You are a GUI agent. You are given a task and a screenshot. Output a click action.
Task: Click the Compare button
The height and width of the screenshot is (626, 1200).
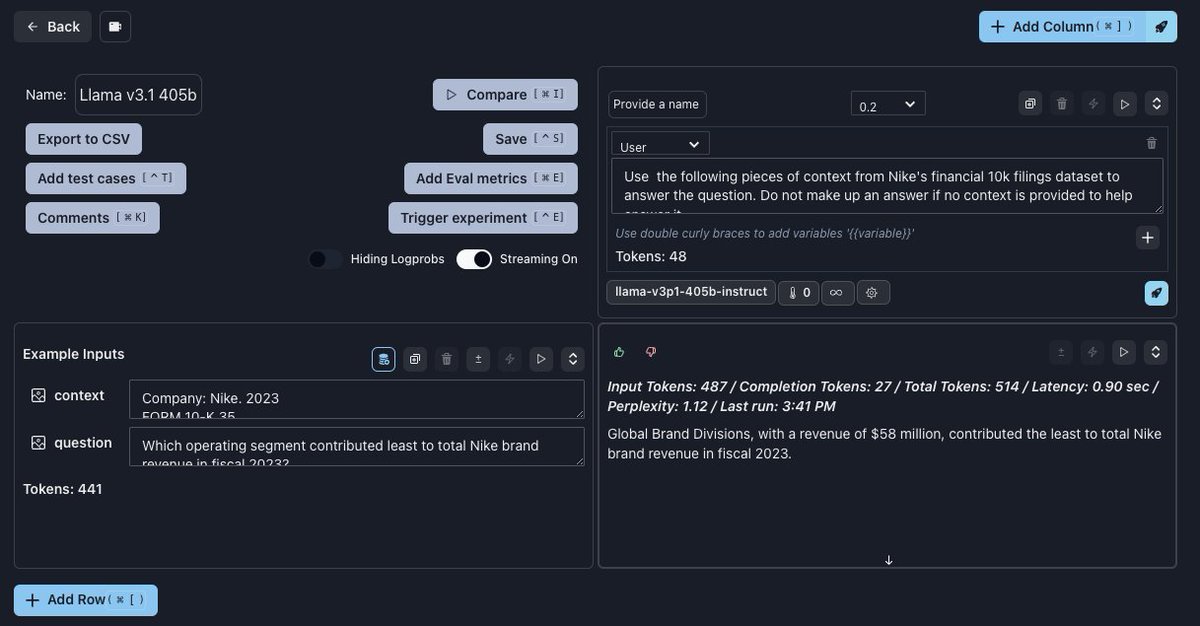505,94
